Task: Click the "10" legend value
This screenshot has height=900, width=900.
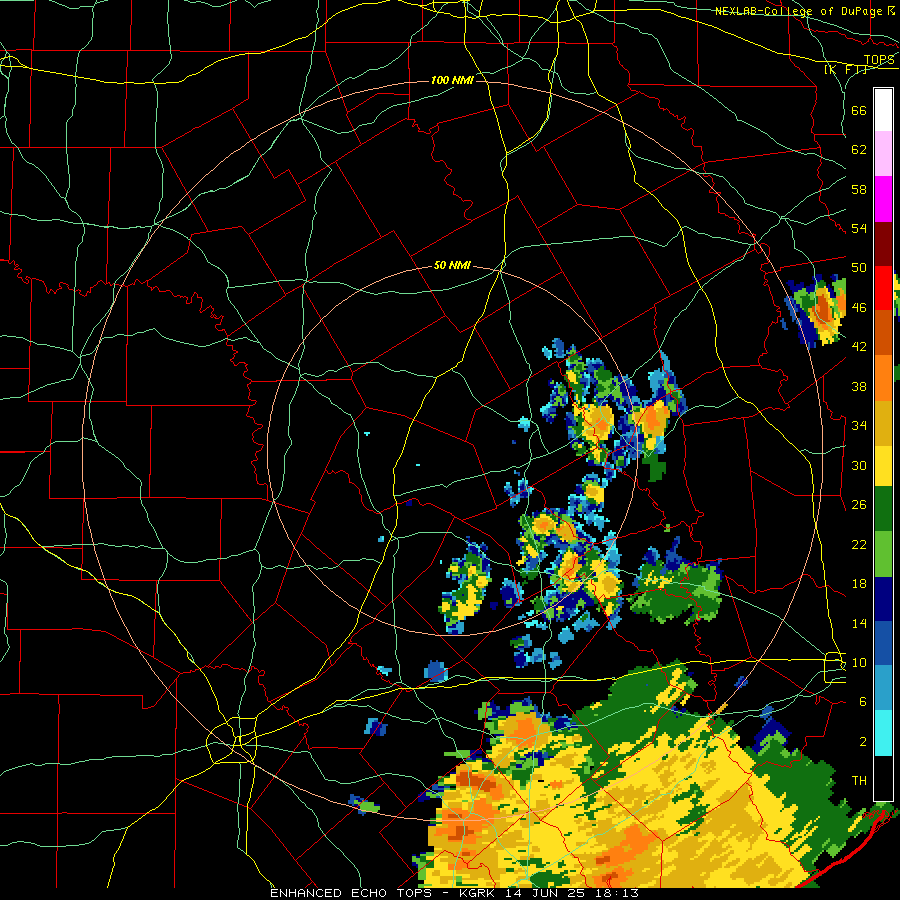Action: click(x=859, y=663)
